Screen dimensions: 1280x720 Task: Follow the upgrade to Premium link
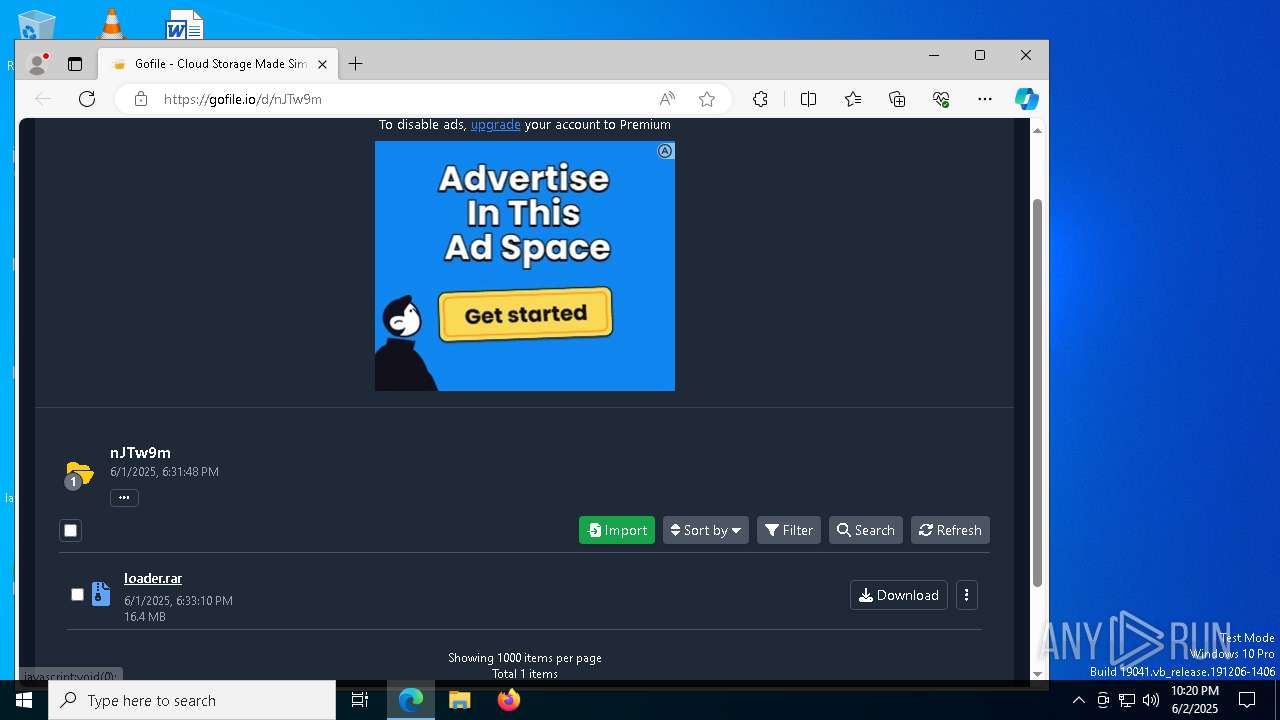click(x=495, y=125)
